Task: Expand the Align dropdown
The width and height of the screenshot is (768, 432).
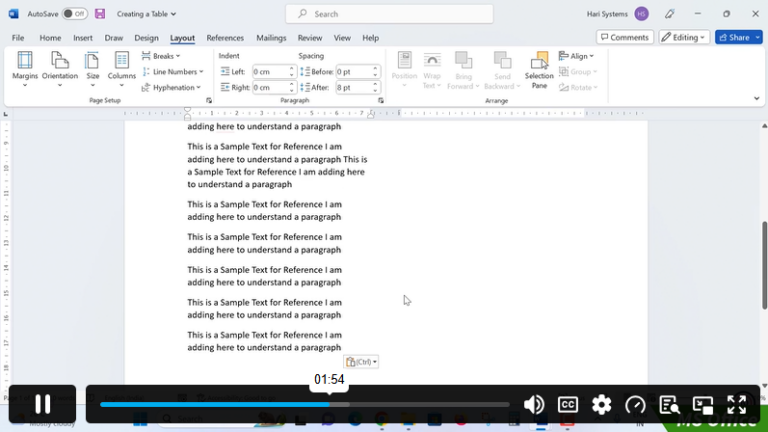Action: pos(576,56)
